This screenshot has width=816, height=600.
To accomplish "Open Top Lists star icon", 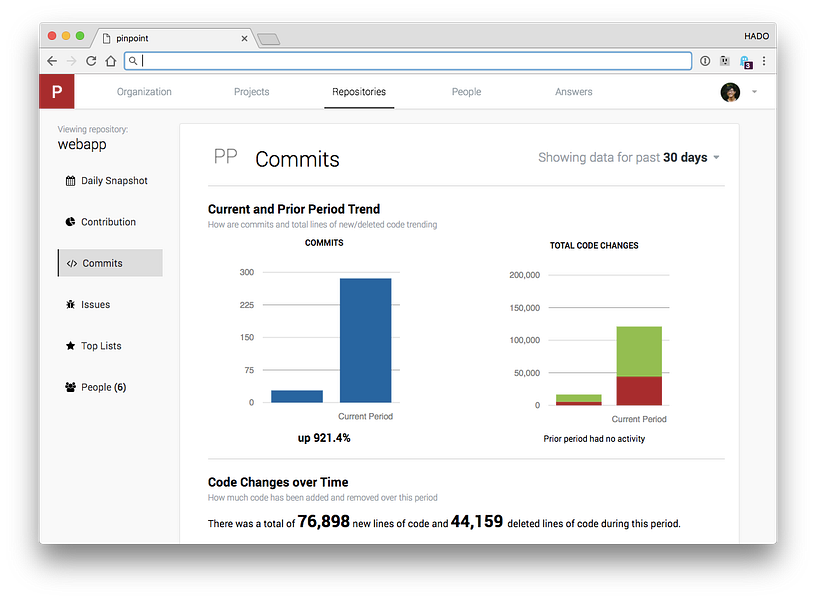I will coord(70,346).
